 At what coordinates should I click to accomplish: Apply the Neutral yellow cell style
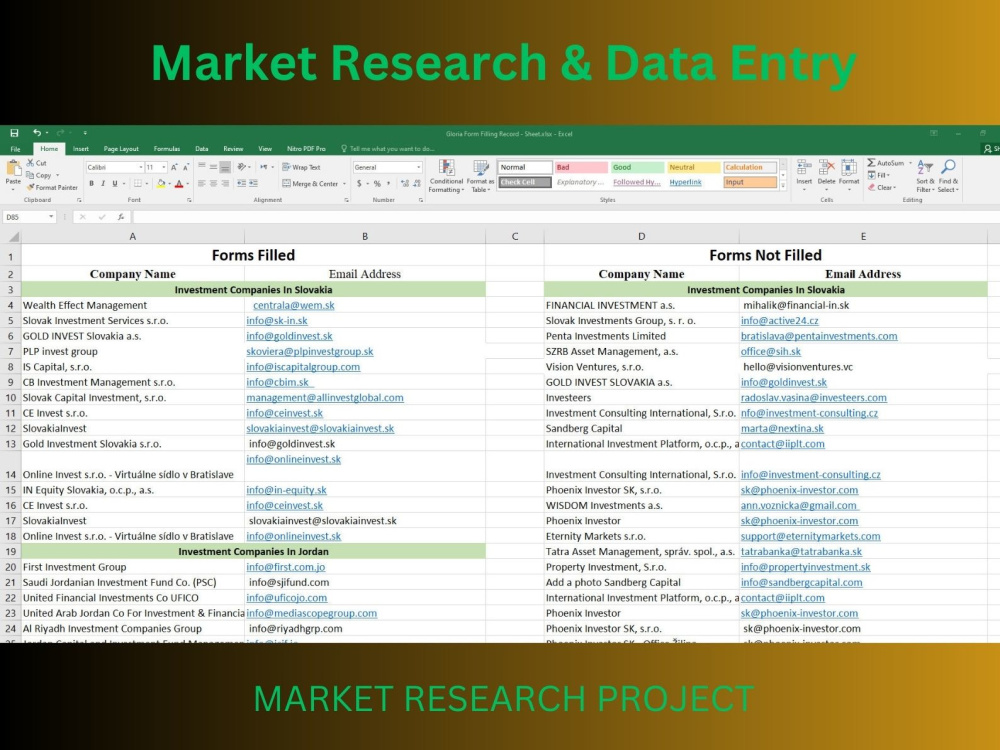coord(693,167)
